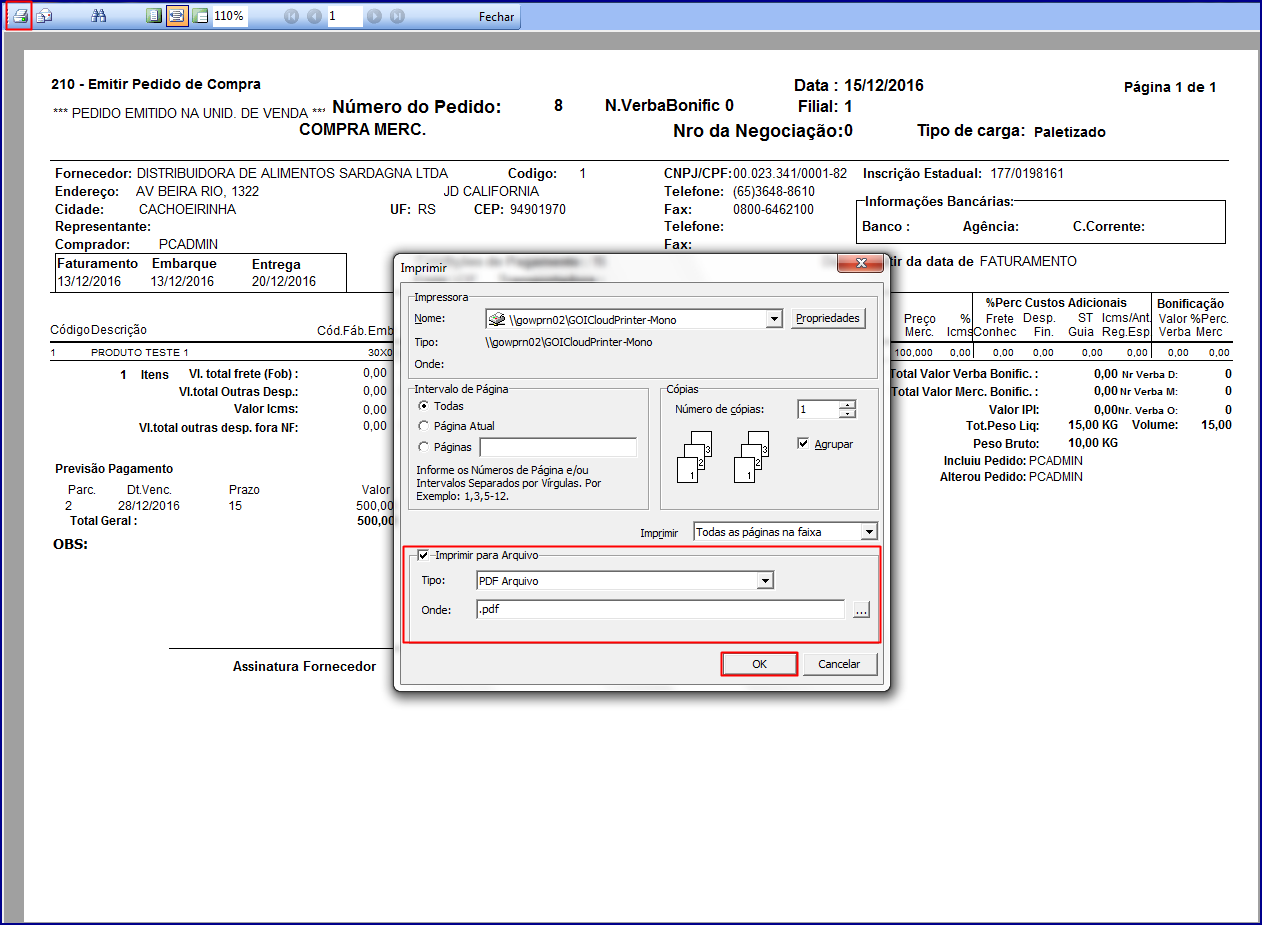Viewport: 1262px width, 925px height.
Task: Click the due date 28/12/2016 in Previsão Pagamento
Action: (149, 506)
